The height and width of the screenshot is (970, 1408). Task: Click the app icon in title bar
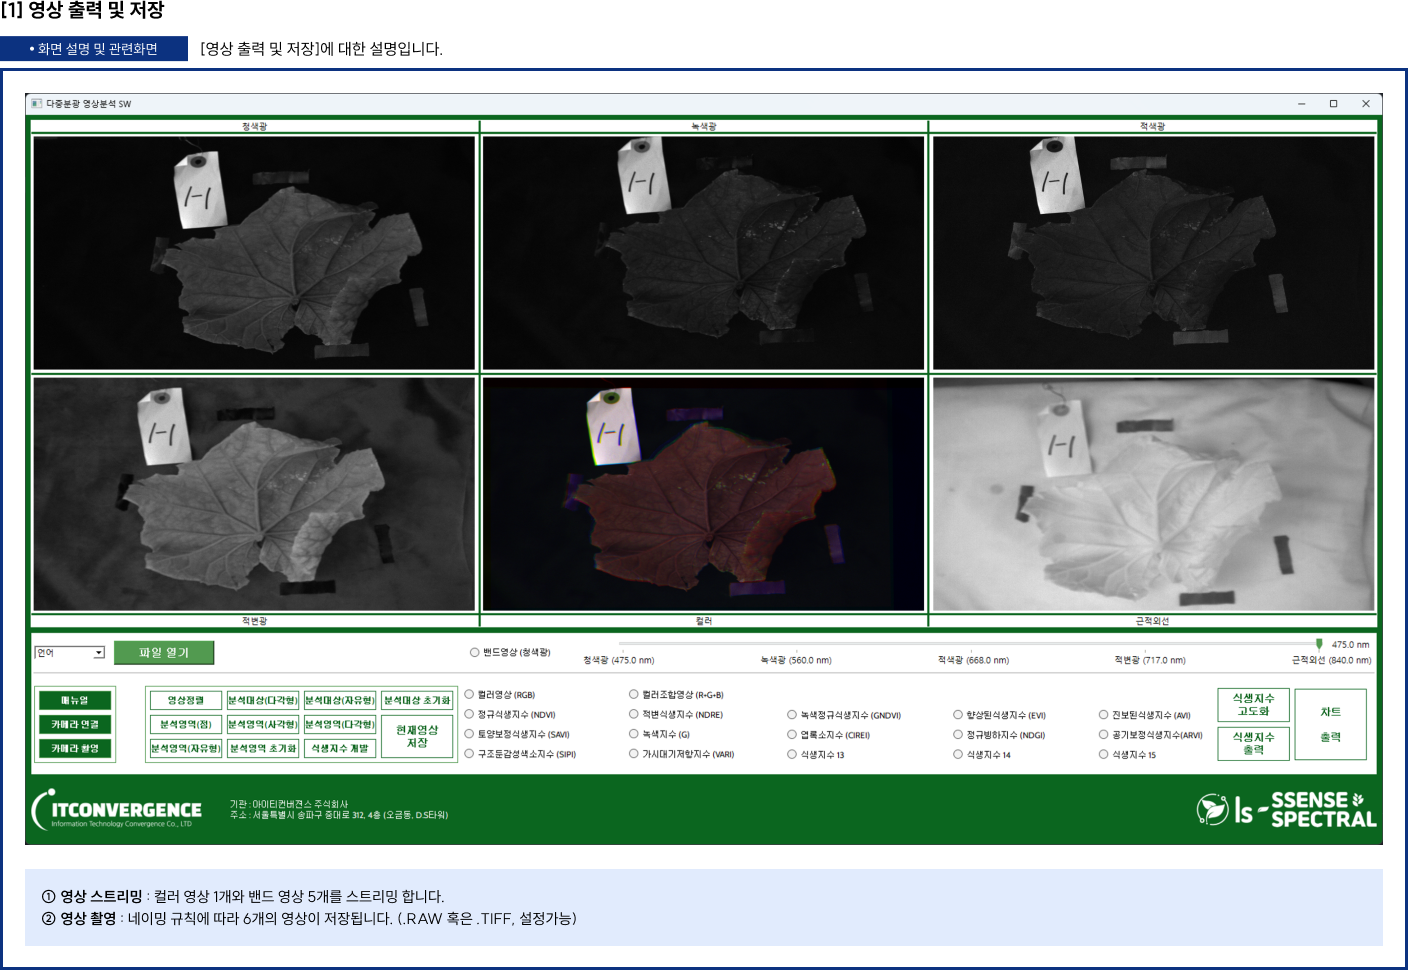[37, 104]
